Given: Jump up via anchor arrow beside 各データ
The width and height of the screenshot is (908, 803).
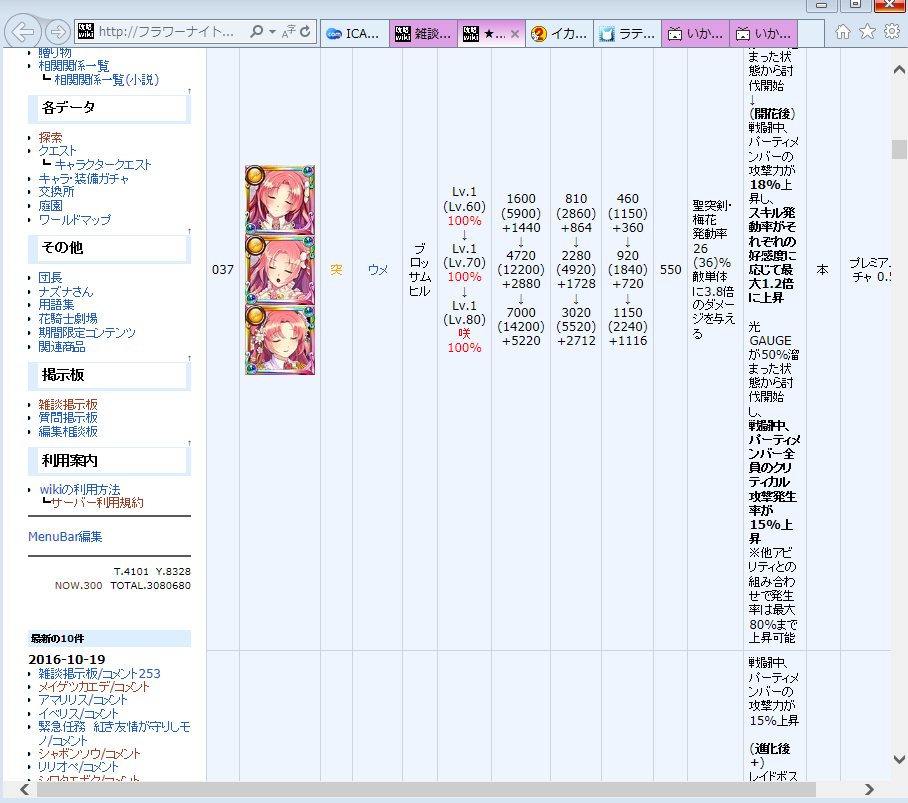Looking at the screenshot, I should coord(189,91).
